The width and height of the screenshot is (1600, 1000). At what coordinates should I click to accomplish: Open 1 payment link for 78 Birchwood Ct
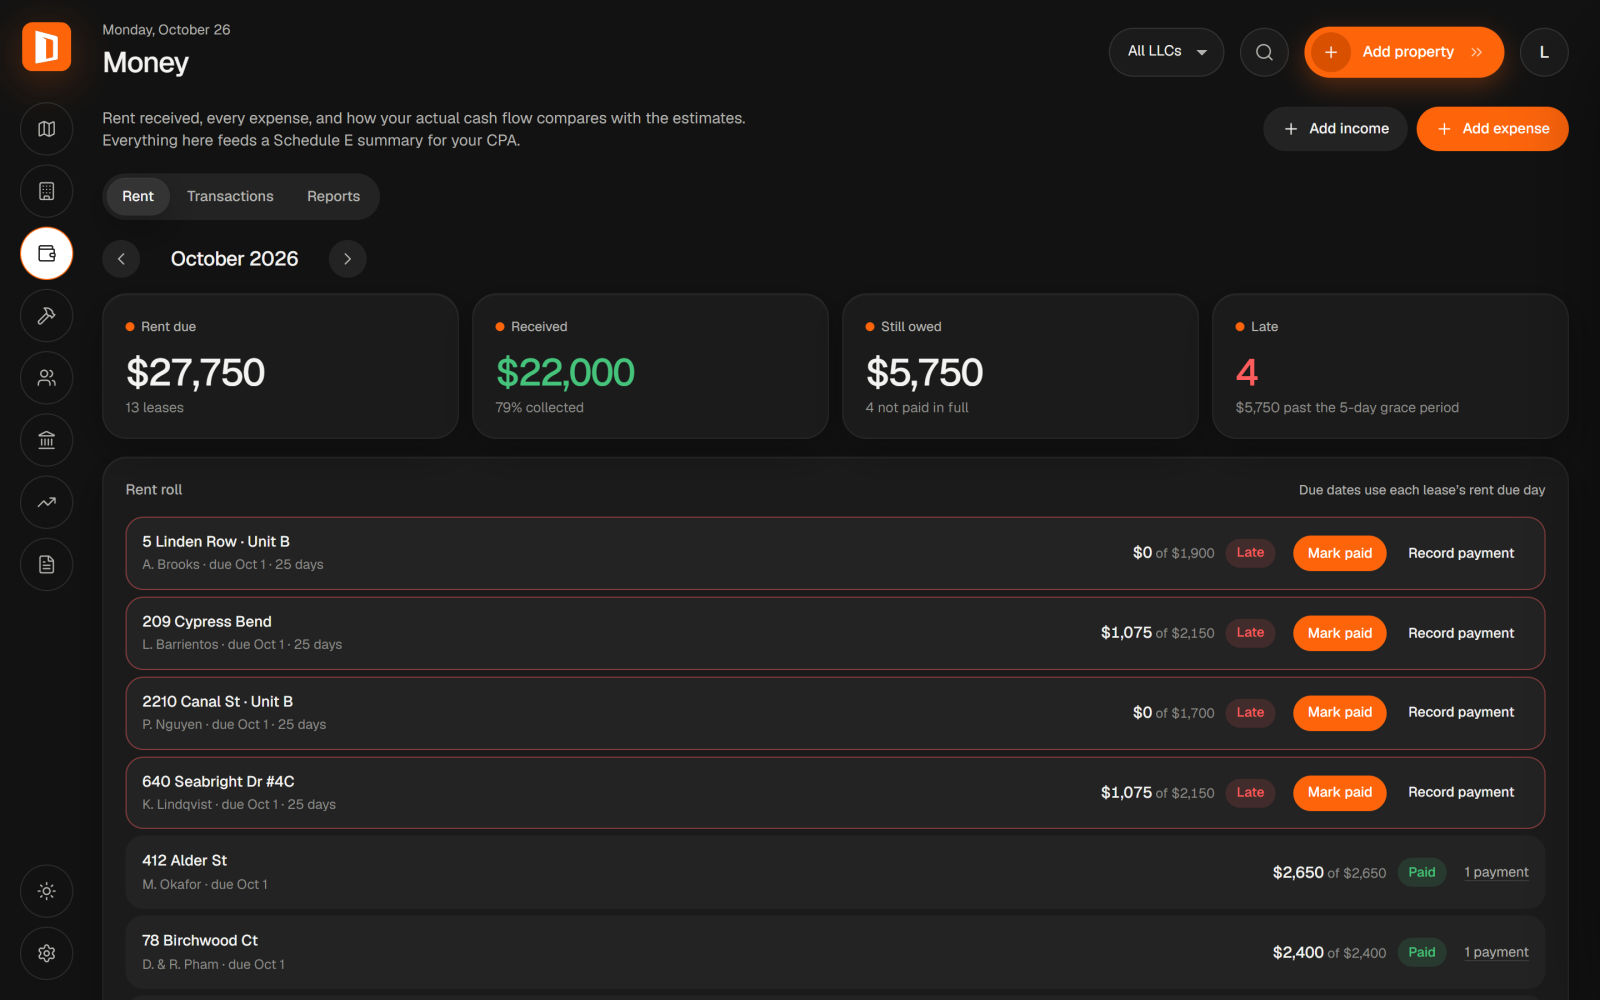(1496, 952)
